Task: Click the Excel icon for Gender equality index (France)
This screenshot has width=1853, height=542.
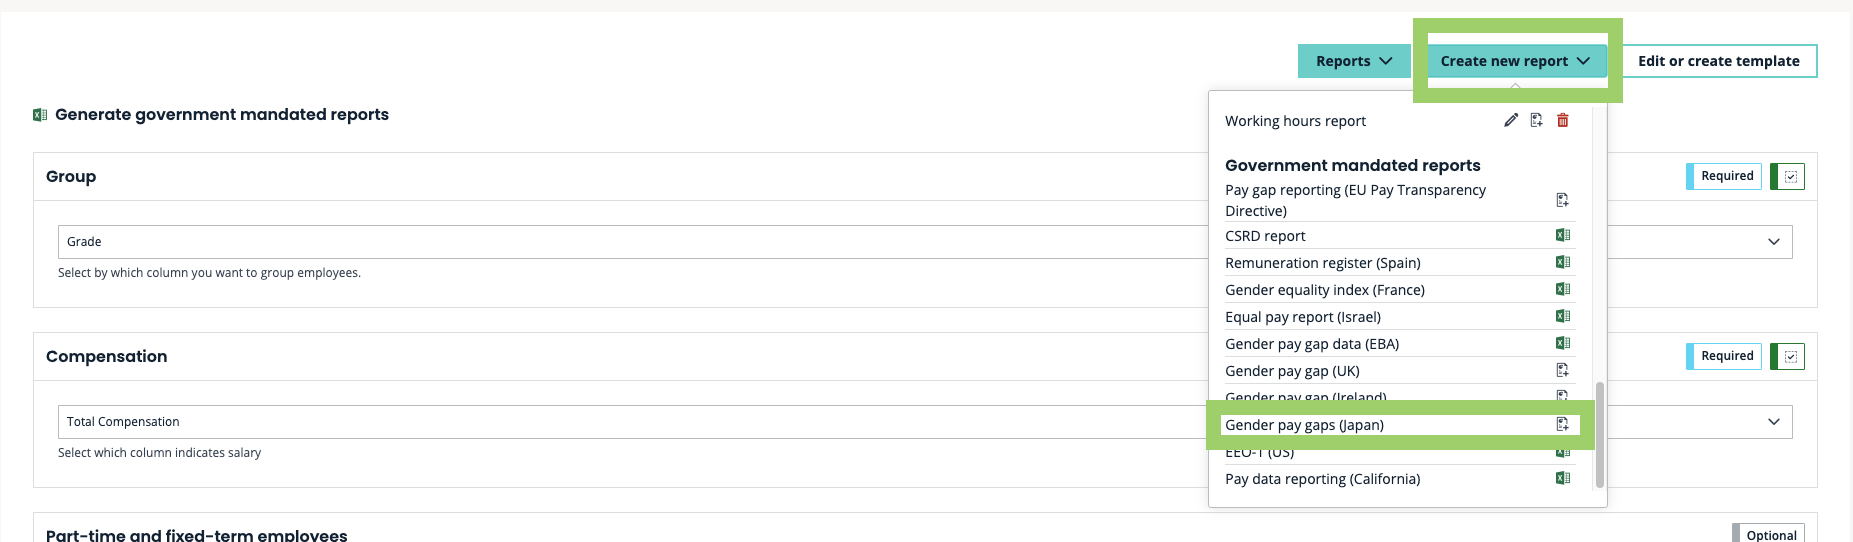Action: coord(1562,289)
